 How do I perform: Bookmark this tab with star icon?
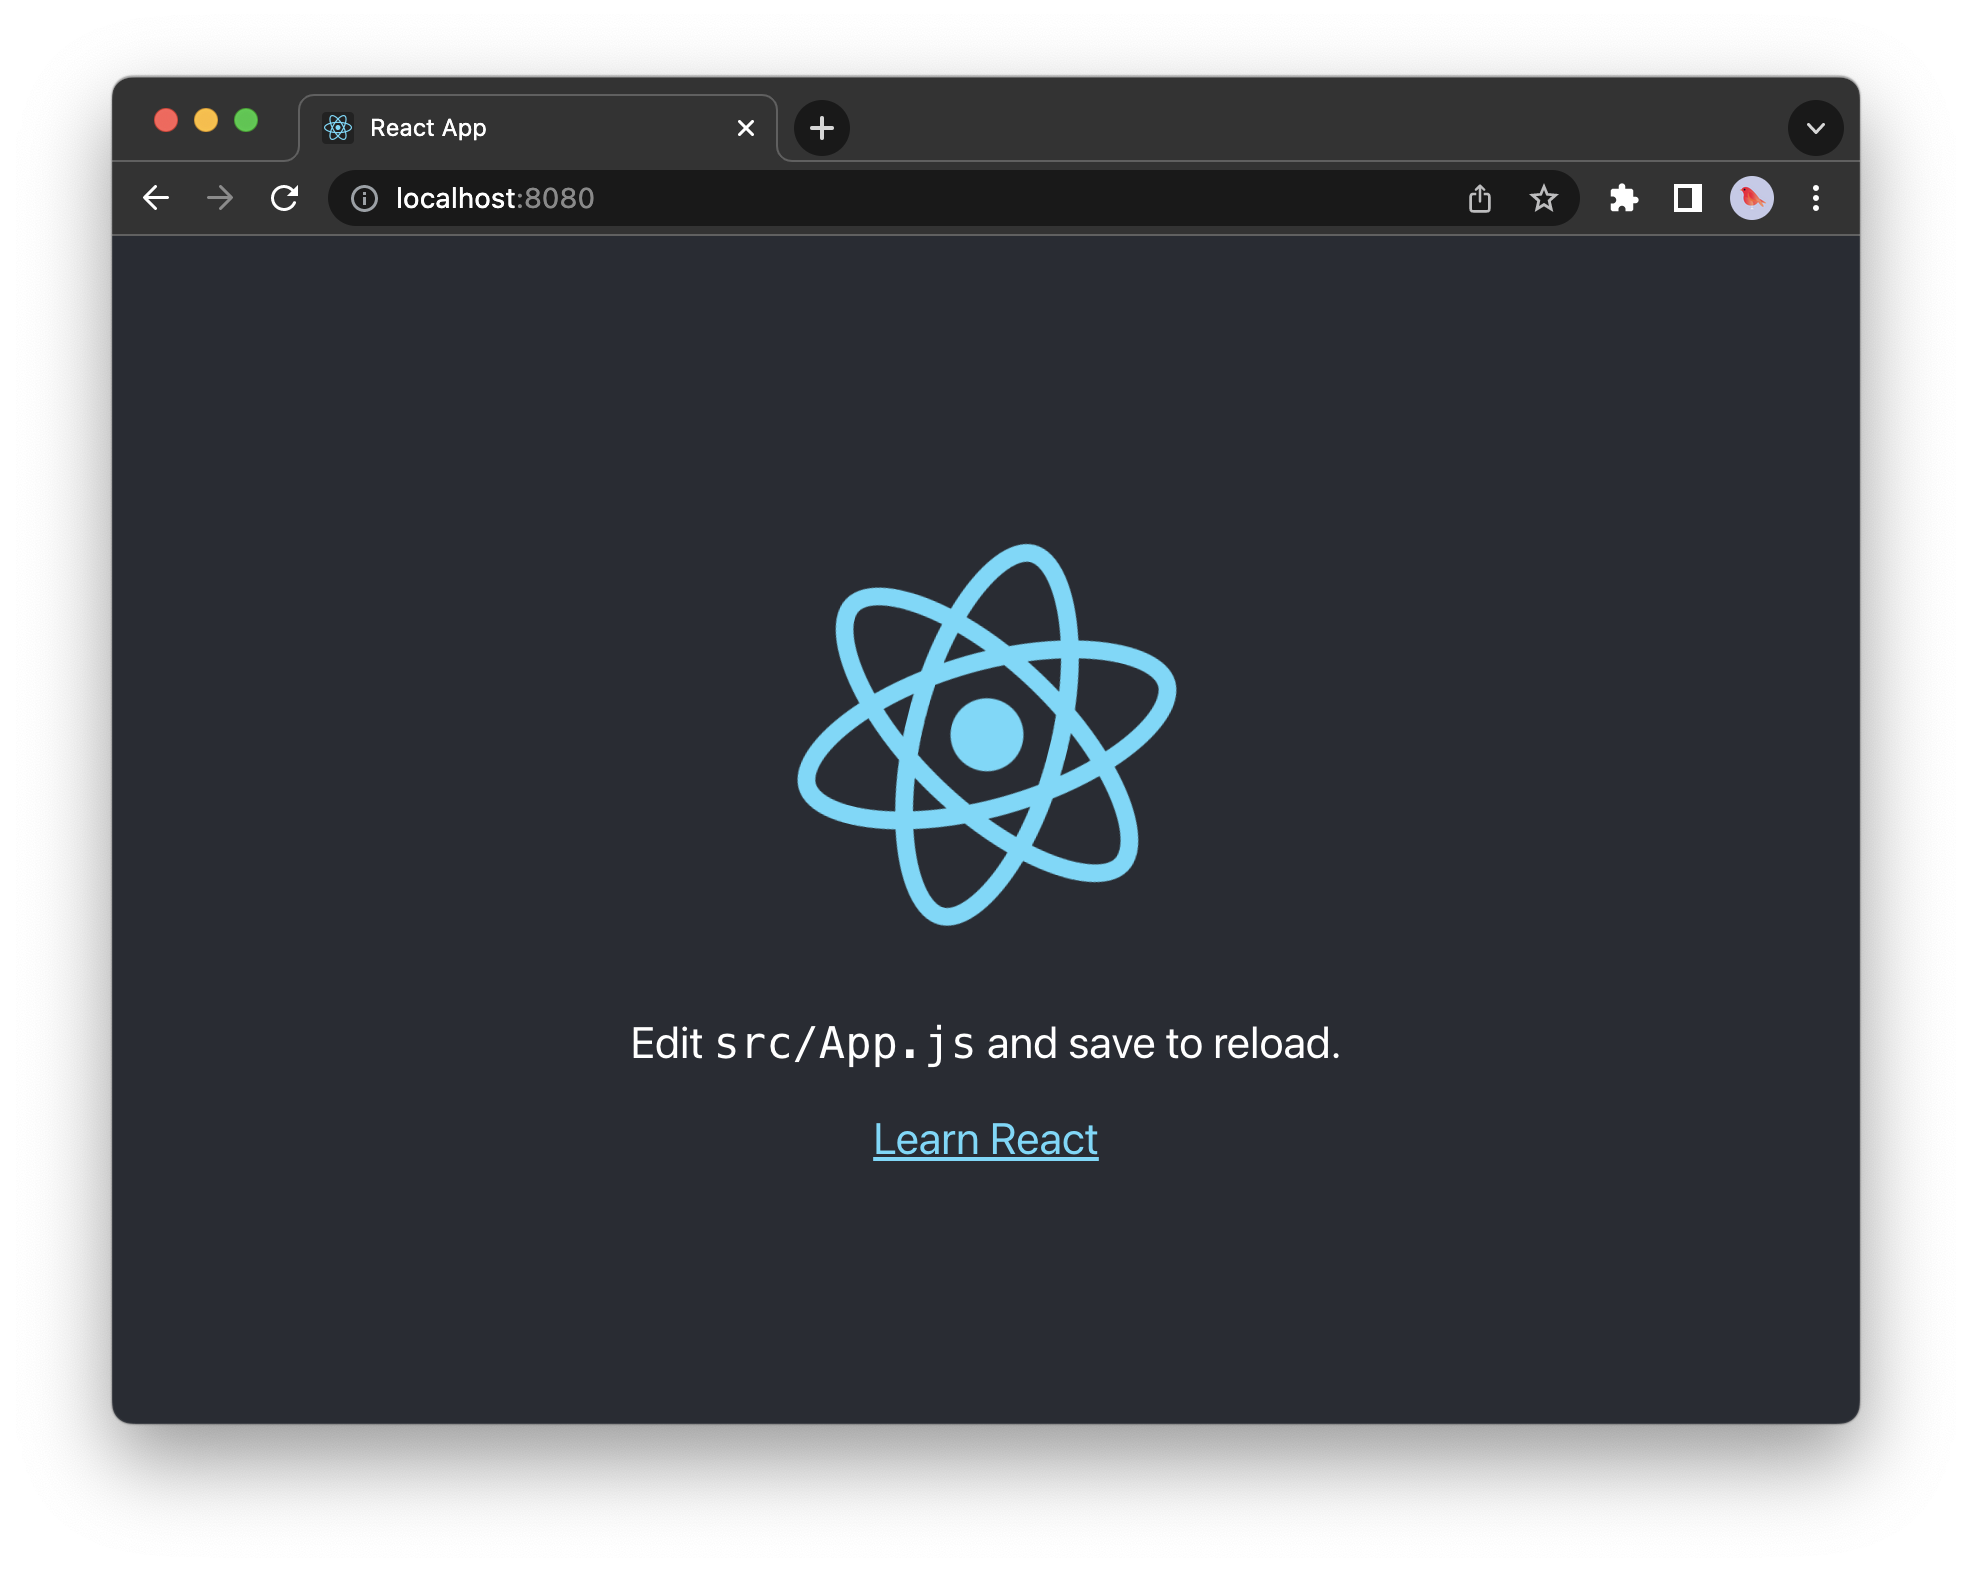coord(1544,198)
